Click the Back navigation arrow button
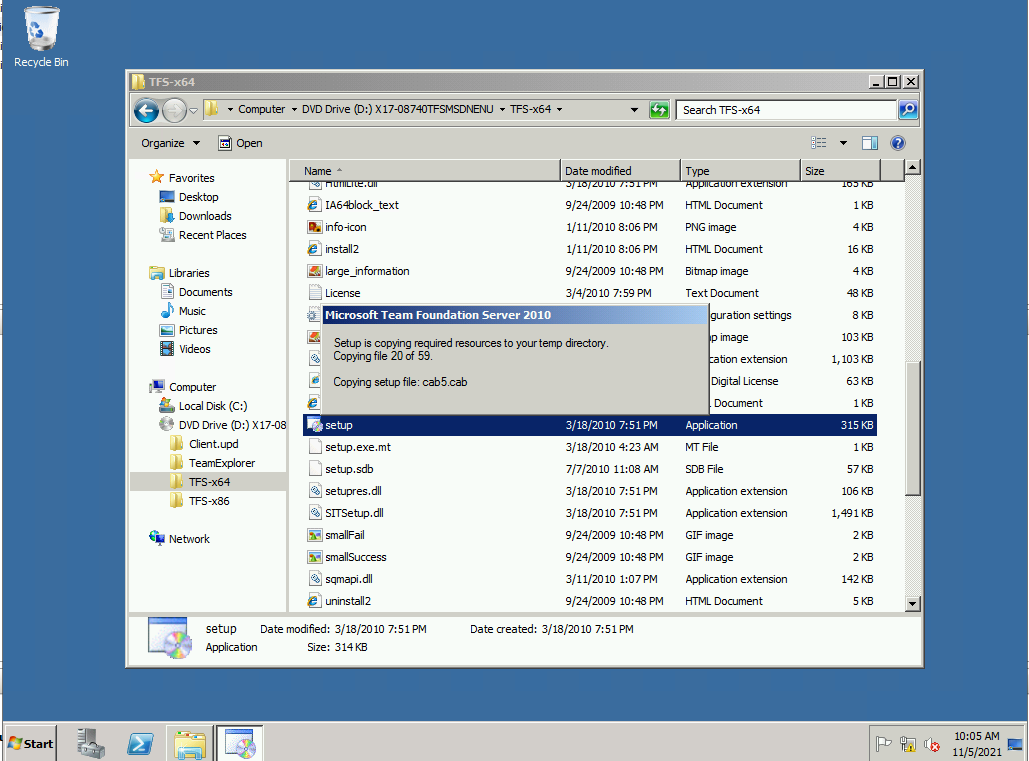Viewport: 1029px width, 761px height. coord(146,110)
